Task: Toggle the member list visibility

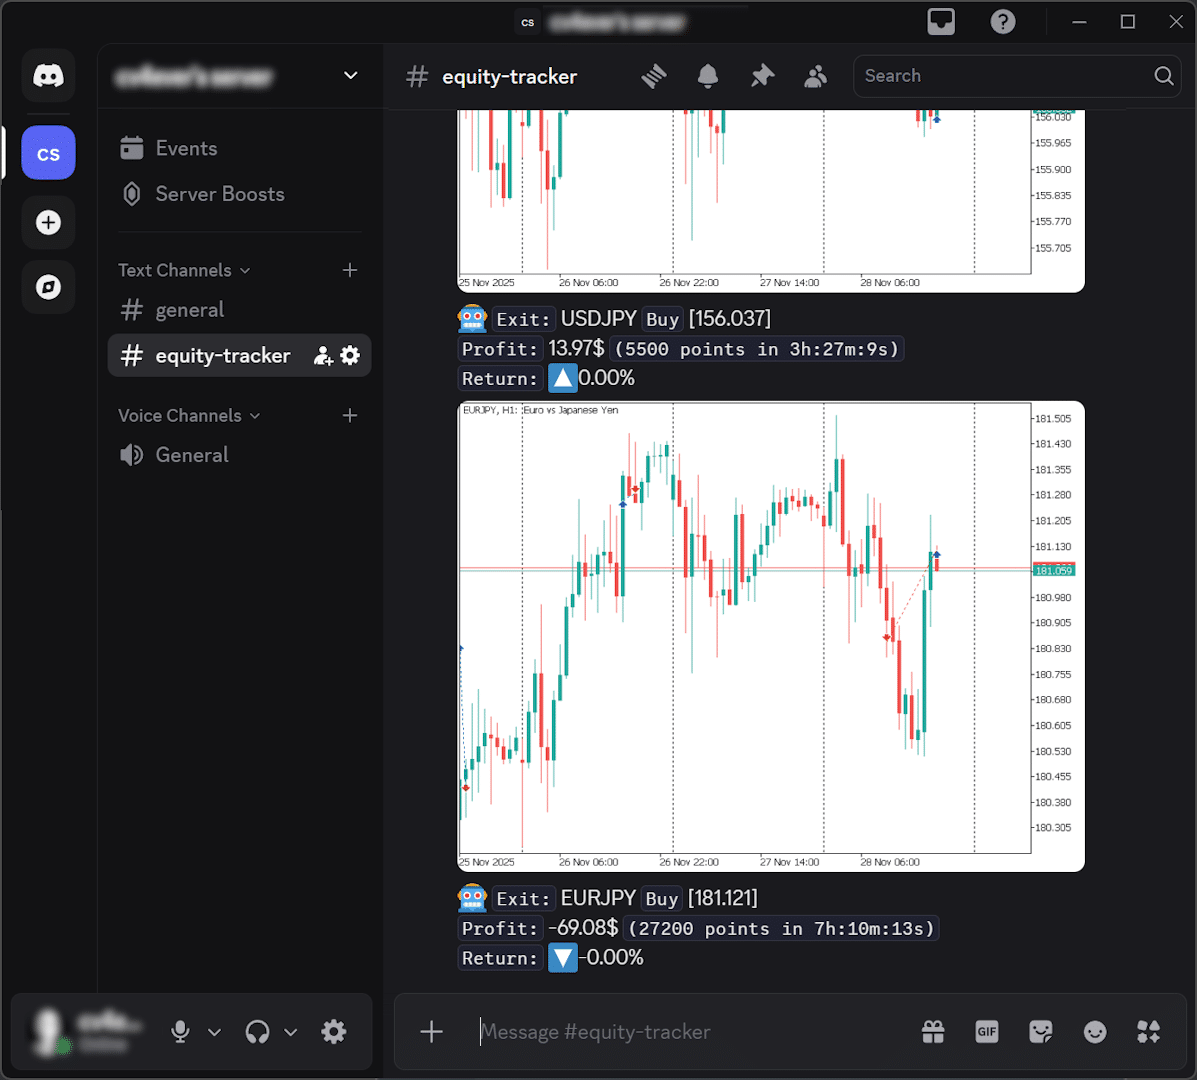Action: [x=816, y=76]
